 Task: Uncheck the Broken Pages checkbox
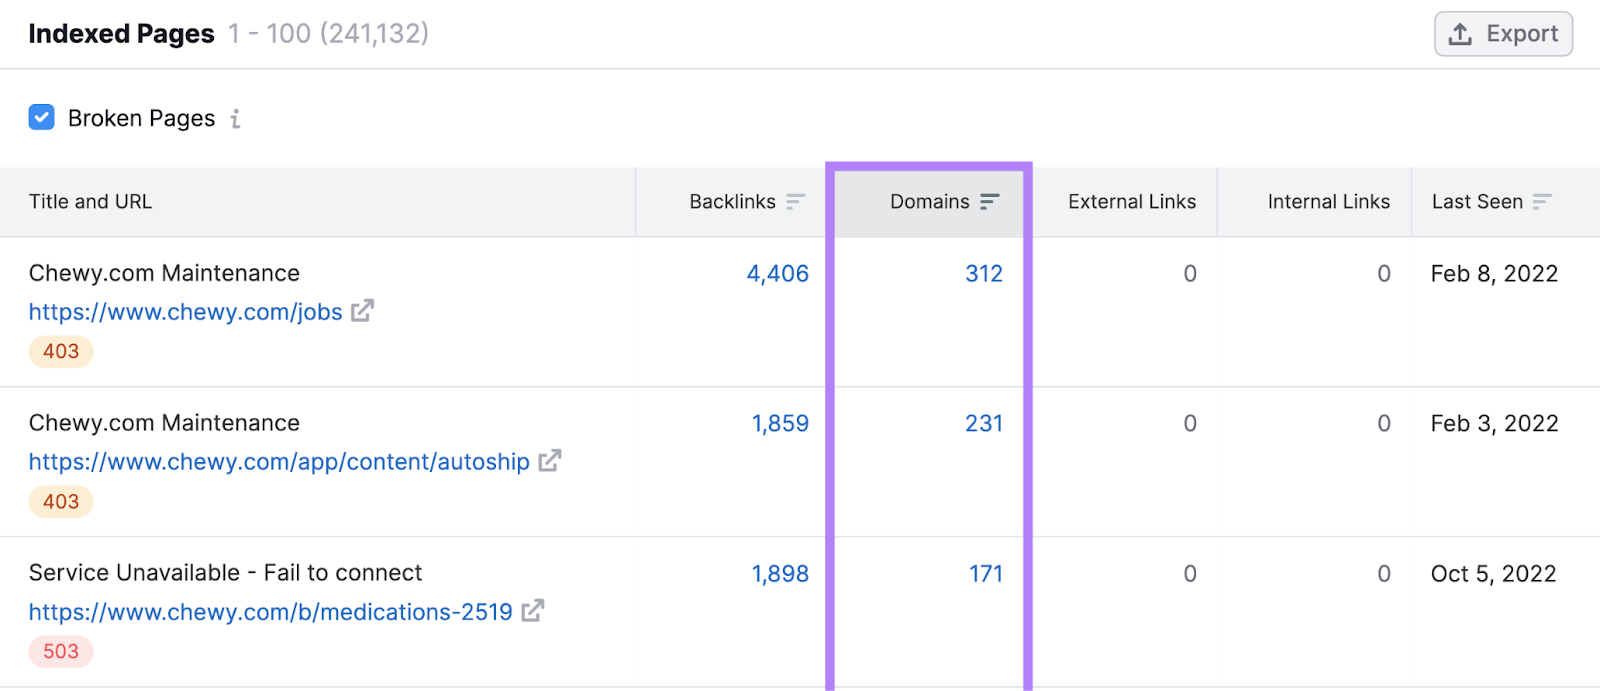(42, 118)
